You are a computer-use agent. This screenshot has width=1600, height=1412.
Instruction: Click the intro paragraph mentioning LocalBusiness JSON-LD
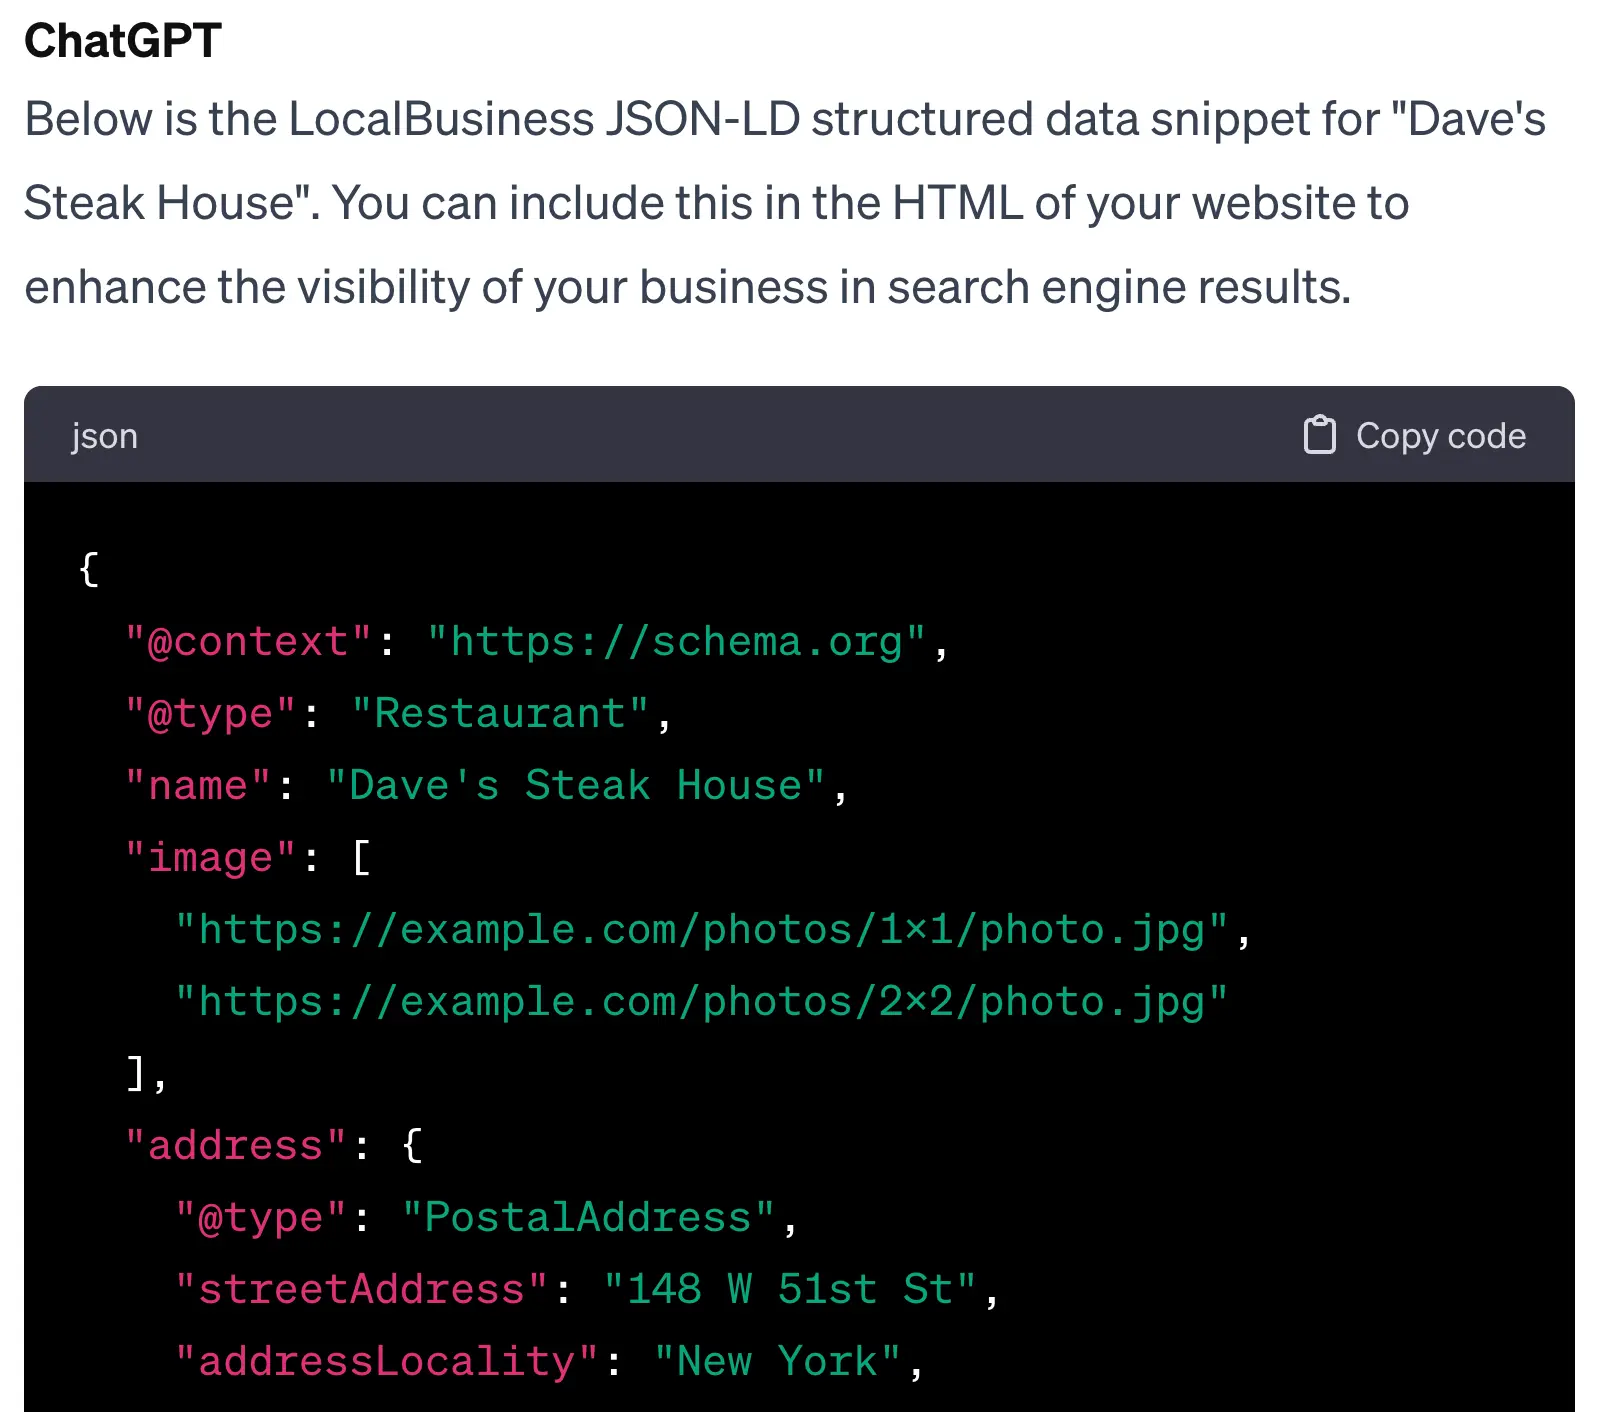pyautogui.click(x=784, y=203)
